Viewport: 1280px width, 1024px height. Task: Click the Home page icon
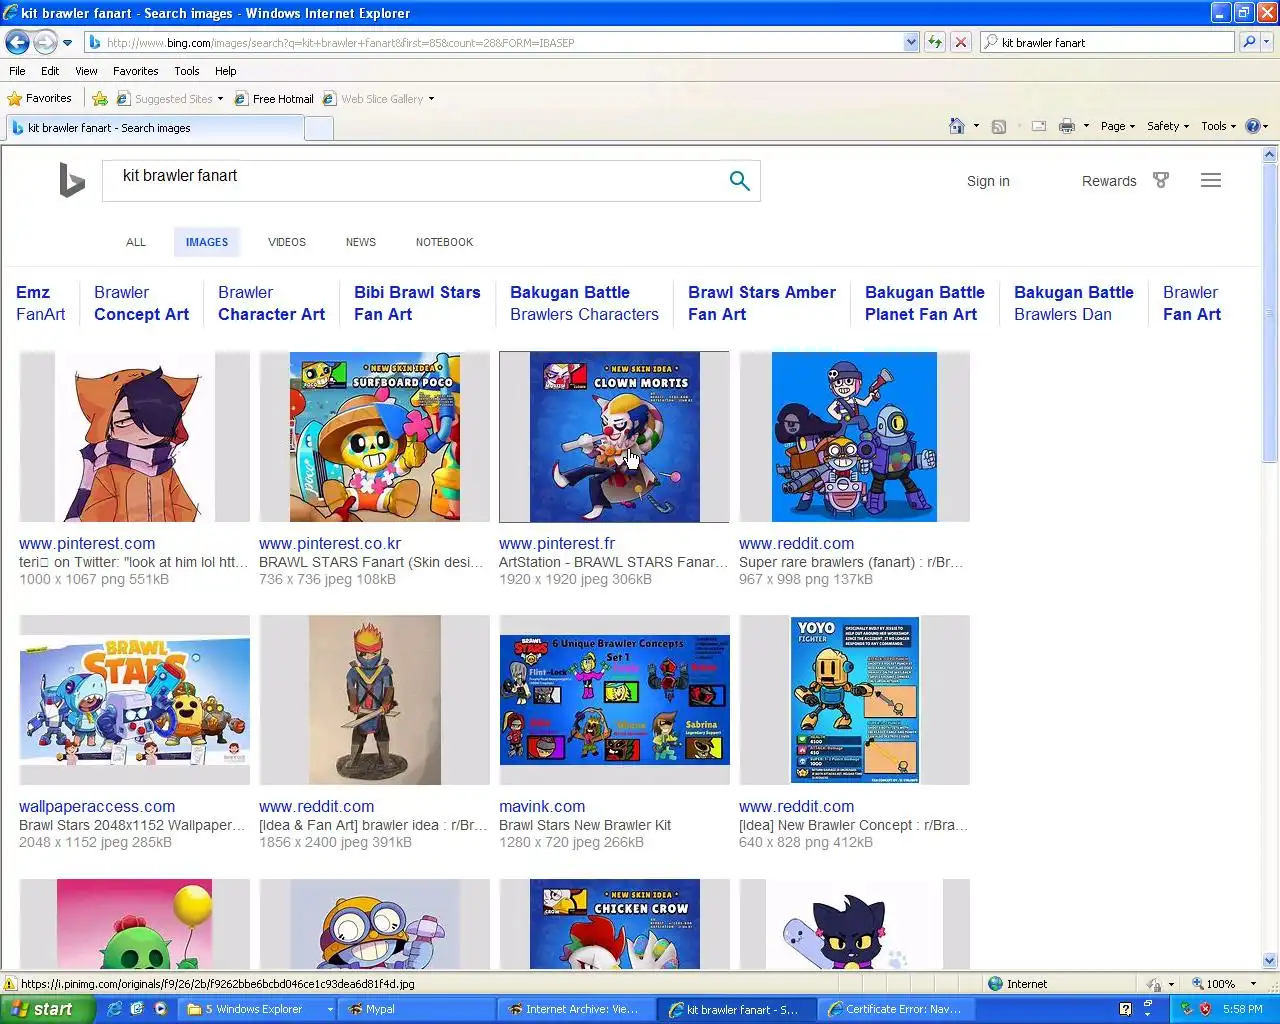(x=957, y=126)
